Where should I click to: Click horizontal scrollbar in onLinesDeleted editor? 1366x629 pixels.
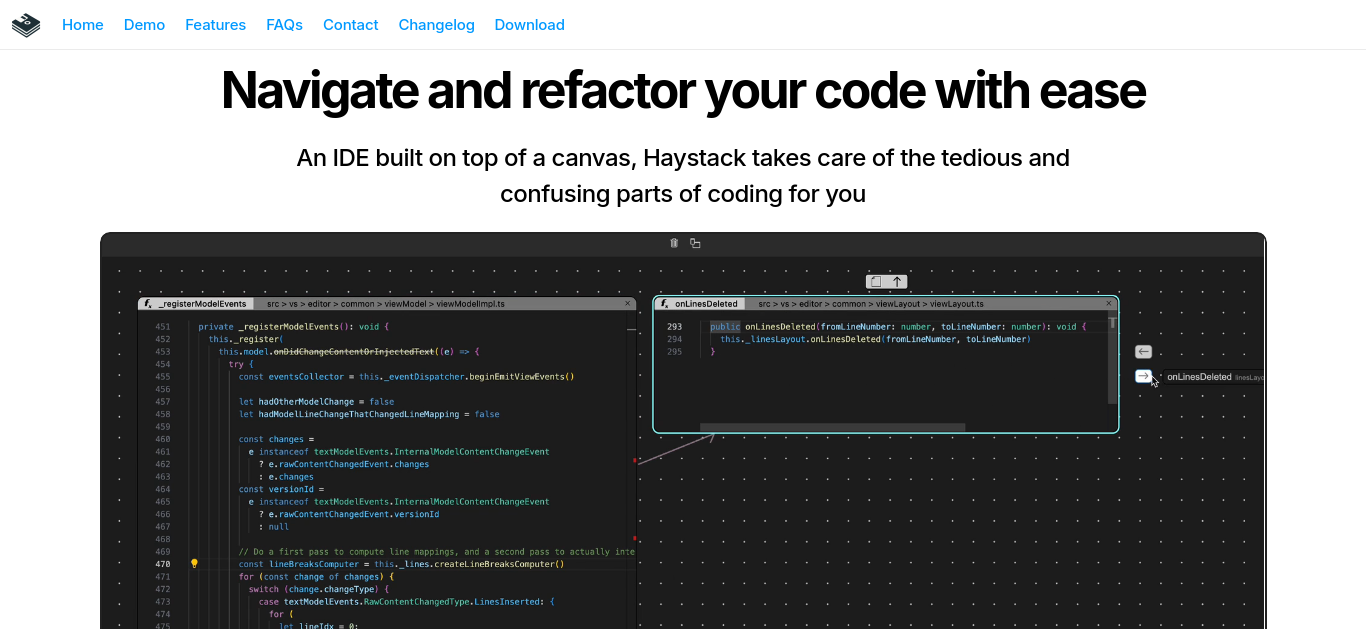pyautogui.click(x=832, y=427)
